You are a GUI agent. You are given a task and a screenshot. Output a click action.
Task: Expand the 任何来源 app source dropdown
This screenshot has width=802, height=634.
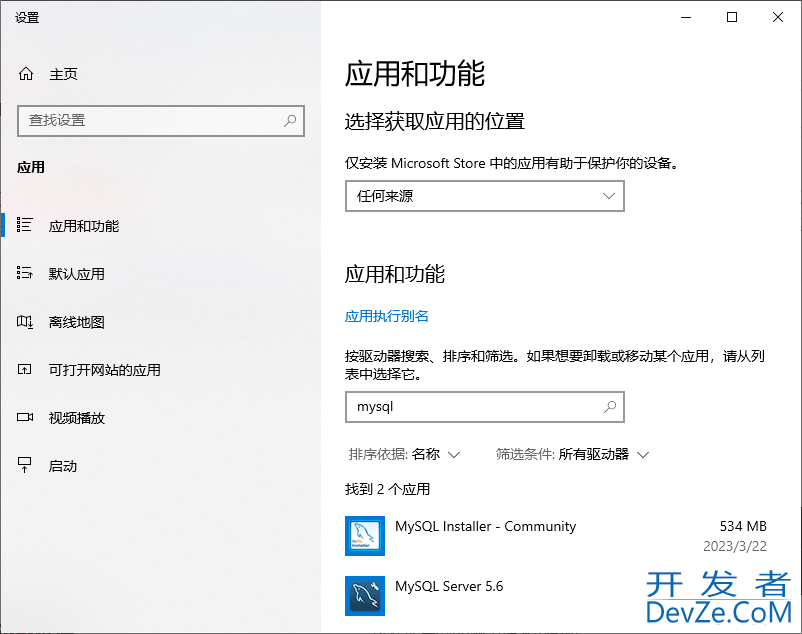pos(484,196)
